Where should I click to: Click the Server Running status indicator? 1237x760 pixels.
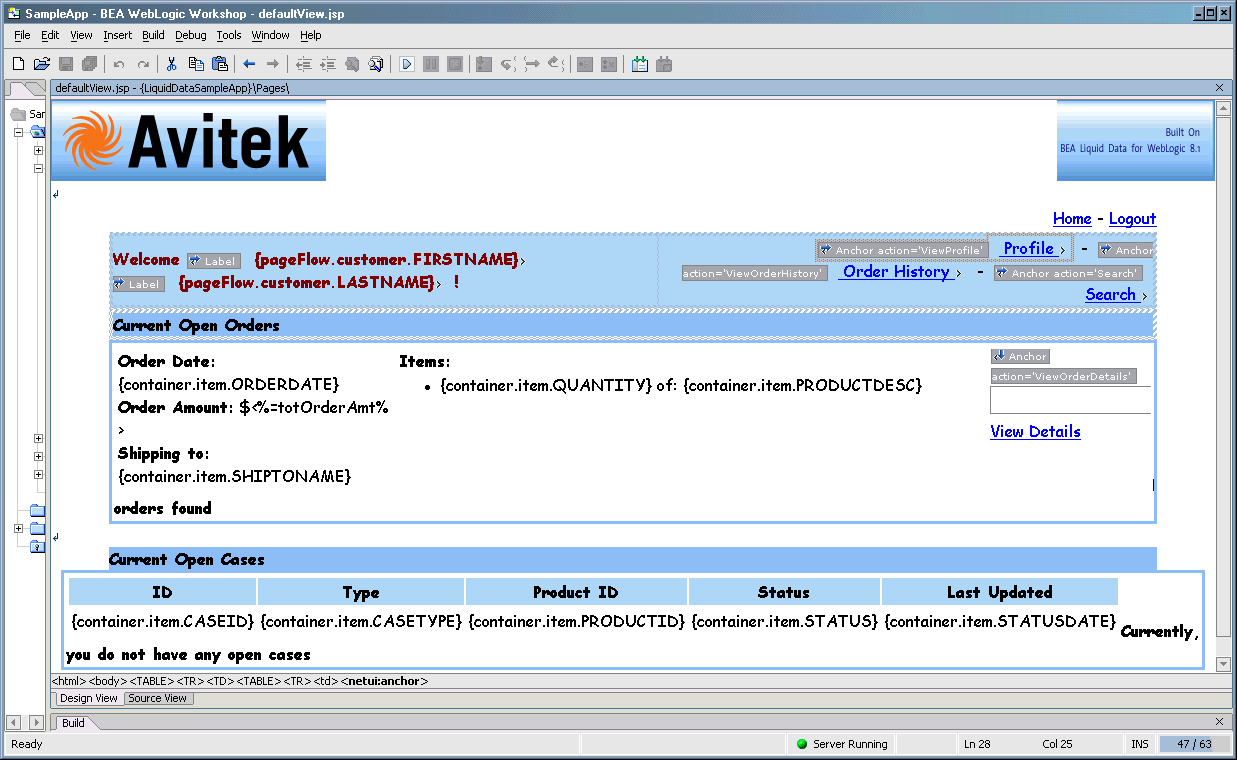(x=842, y=744)
